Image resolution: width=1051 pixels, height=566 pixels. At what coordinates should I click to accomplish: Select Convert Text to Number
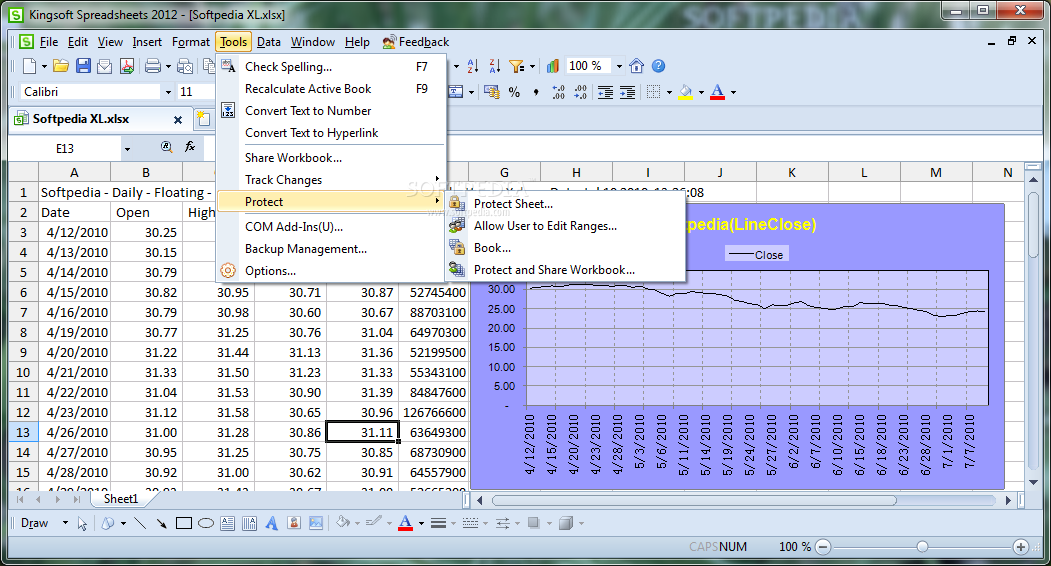tap(332, 111)
